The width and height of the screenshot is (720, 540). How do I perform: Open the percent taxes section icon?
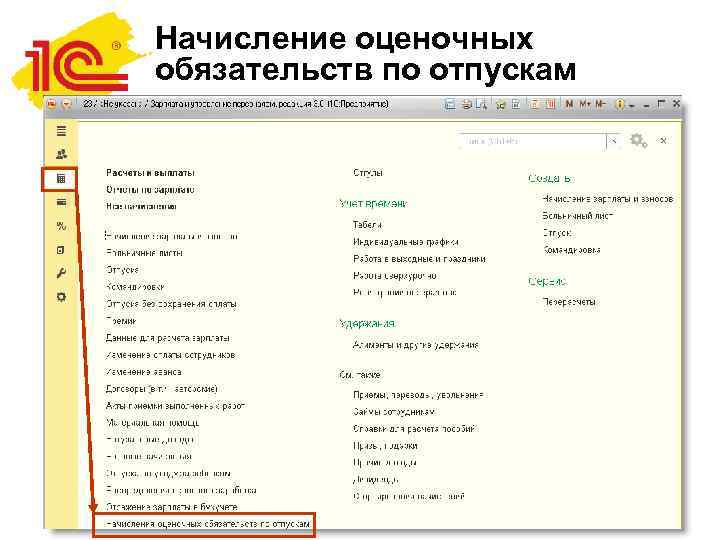click(x=61, y=226)
